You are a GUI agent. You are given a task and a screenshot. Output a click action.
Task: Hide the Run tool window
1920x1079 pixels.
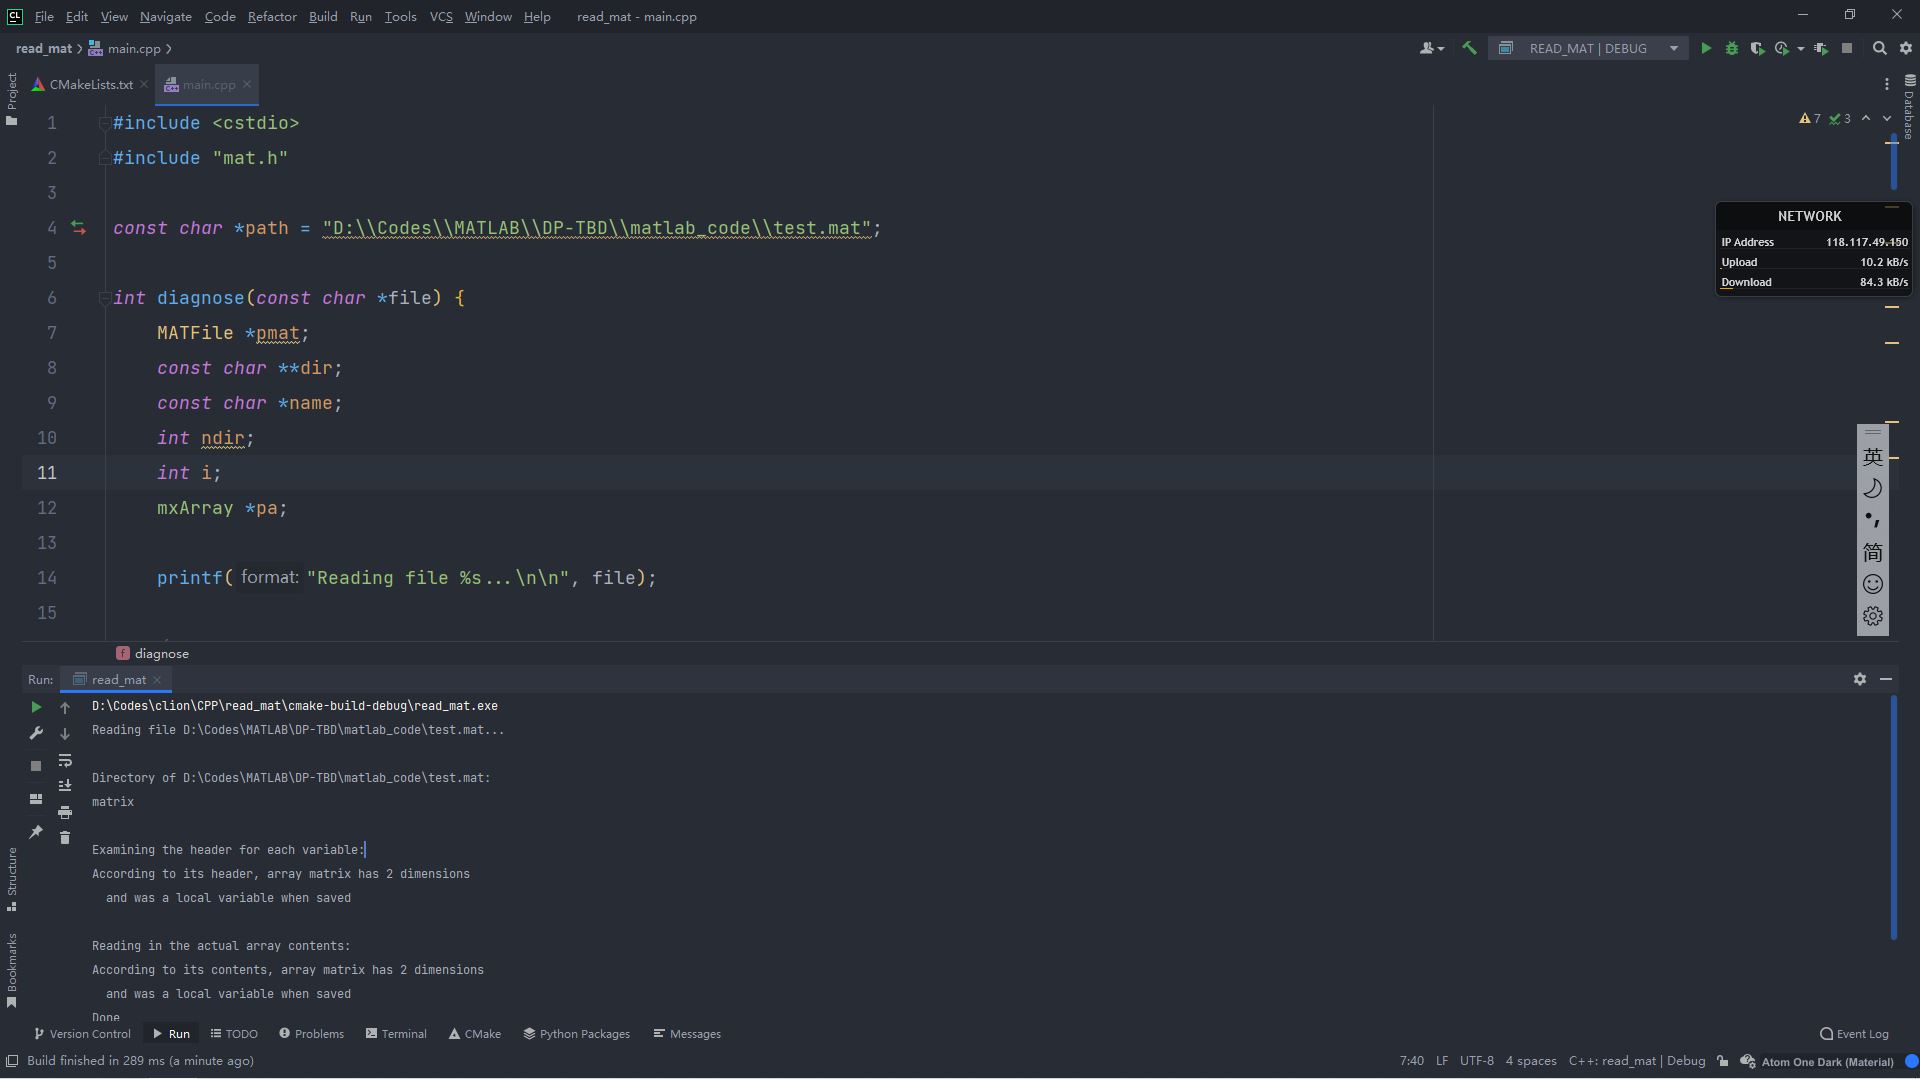(x=1886, y=679)
